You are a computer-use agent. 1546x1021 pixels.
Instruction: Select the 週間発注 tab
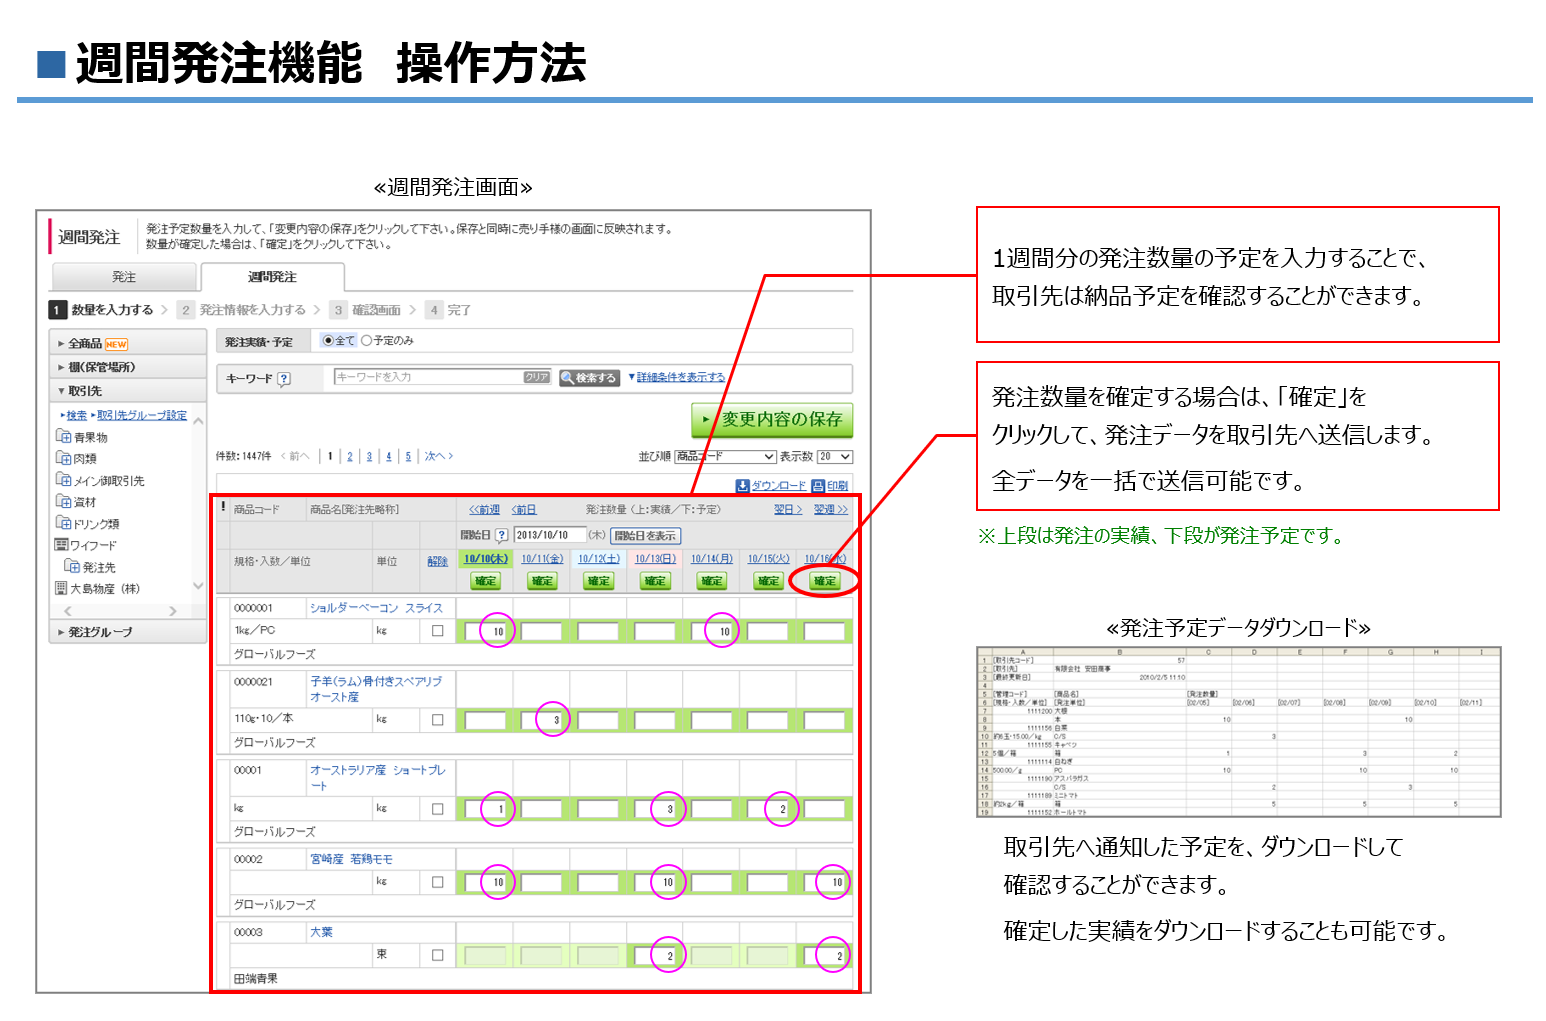[272, 277]
